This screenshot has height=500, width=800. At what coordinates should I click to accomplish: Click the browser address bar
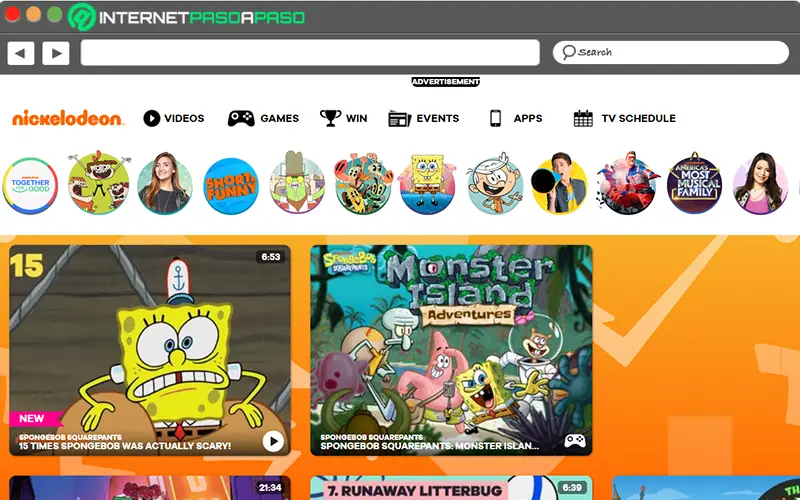pyautogui.click(x=310, y=53)
